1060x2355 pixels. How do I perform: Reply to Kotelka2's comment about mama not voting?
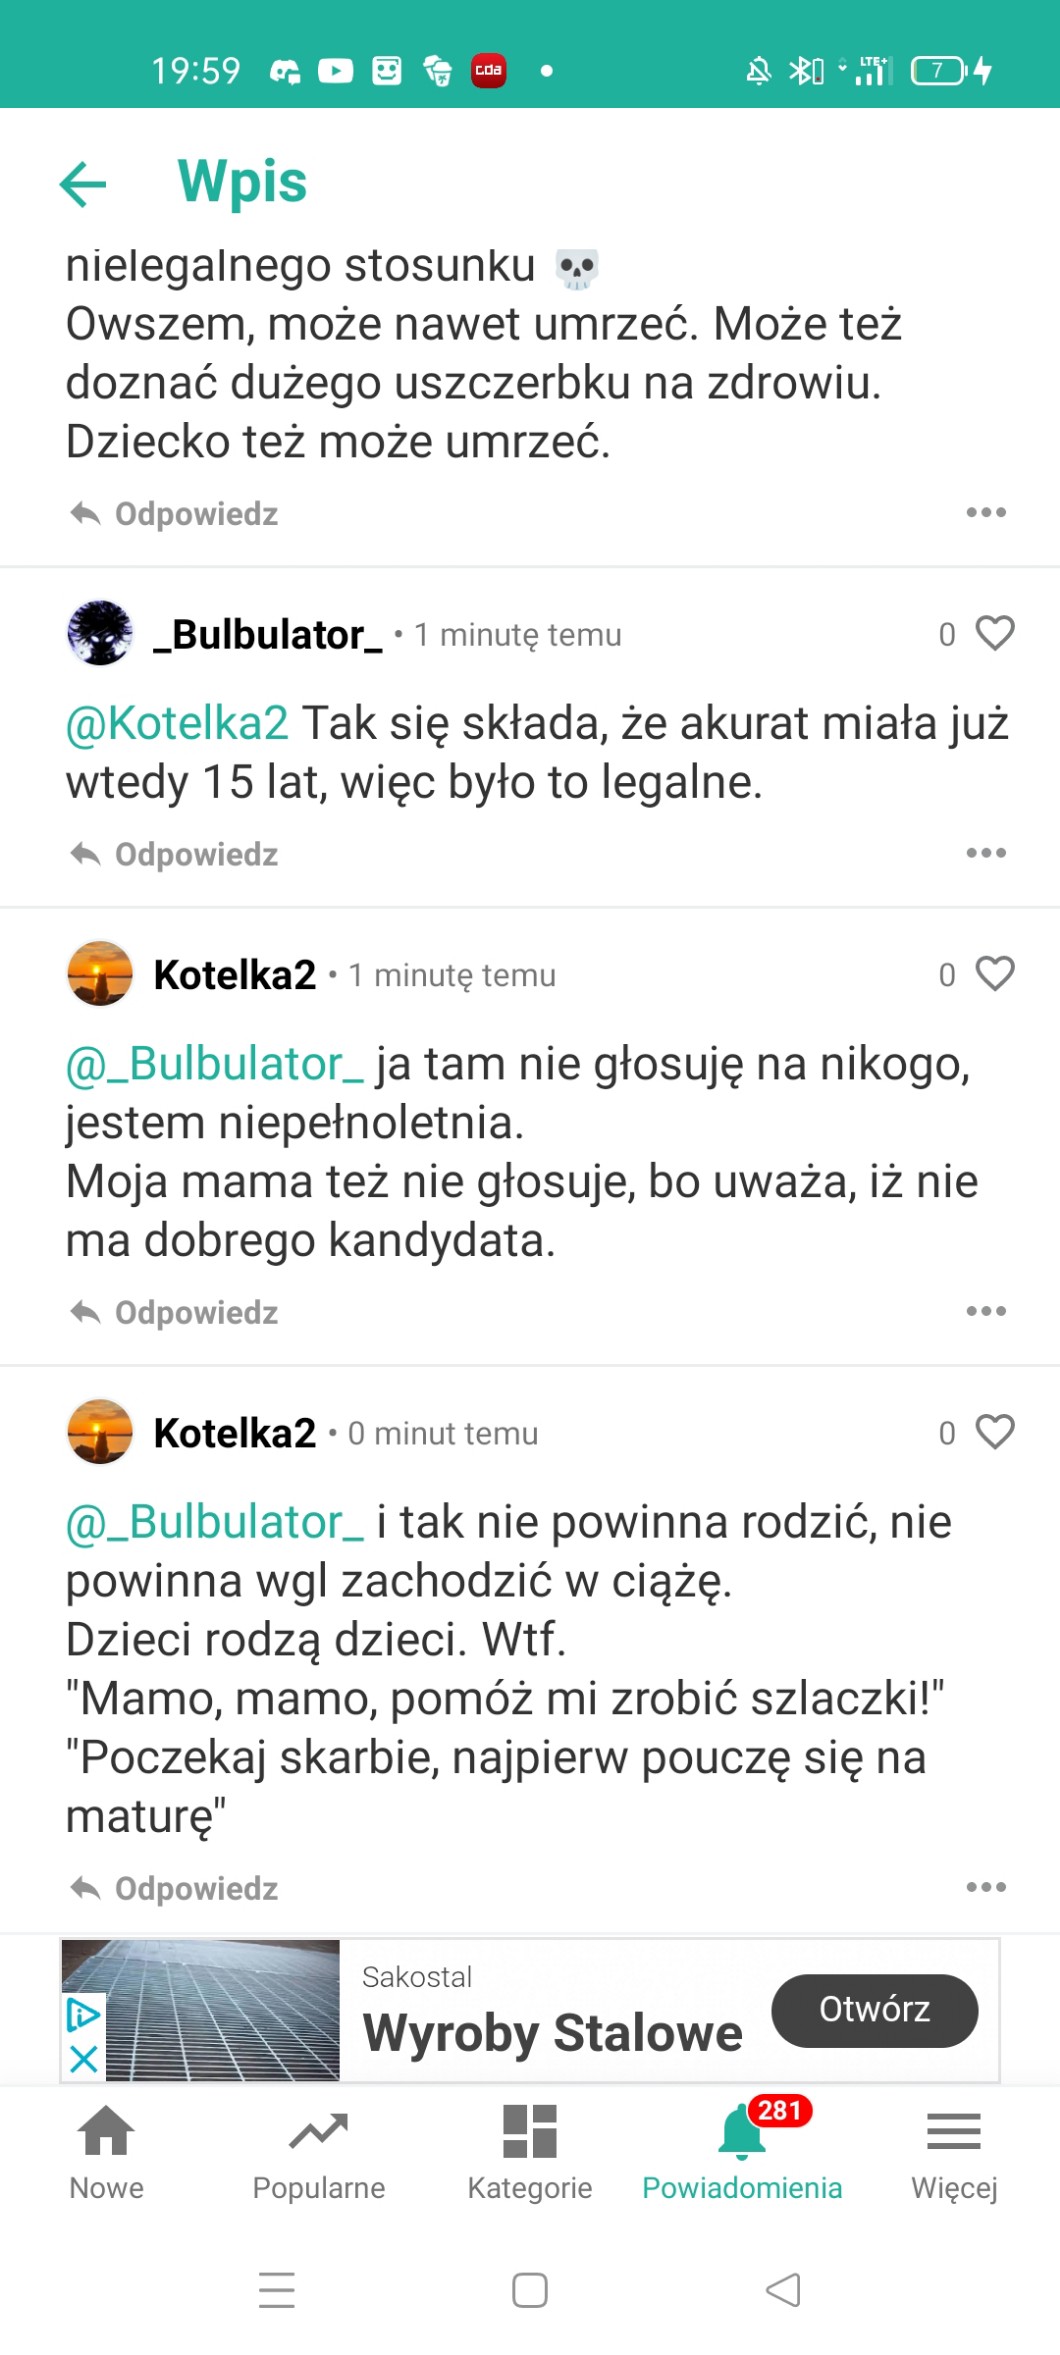coord(175,1313)
